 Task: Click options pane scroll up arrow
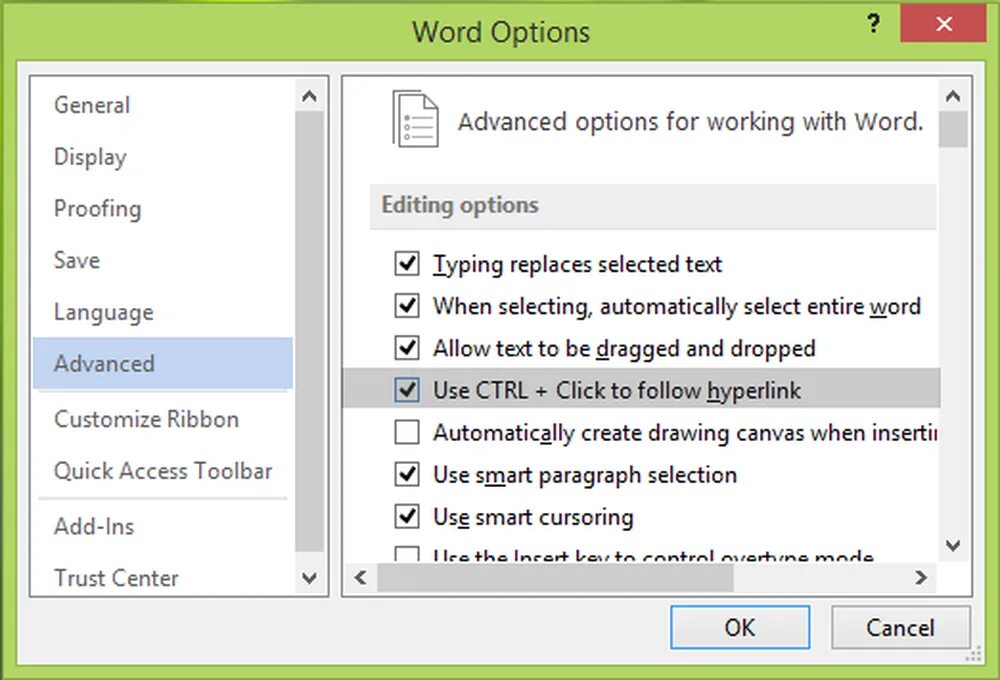953,96
